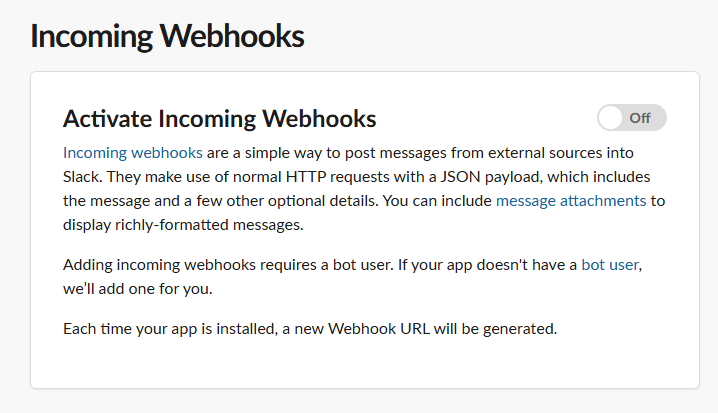Click the "Off" label on the switch
The height and width of the screenshot is (413, 718).
(x=640, y=118)
